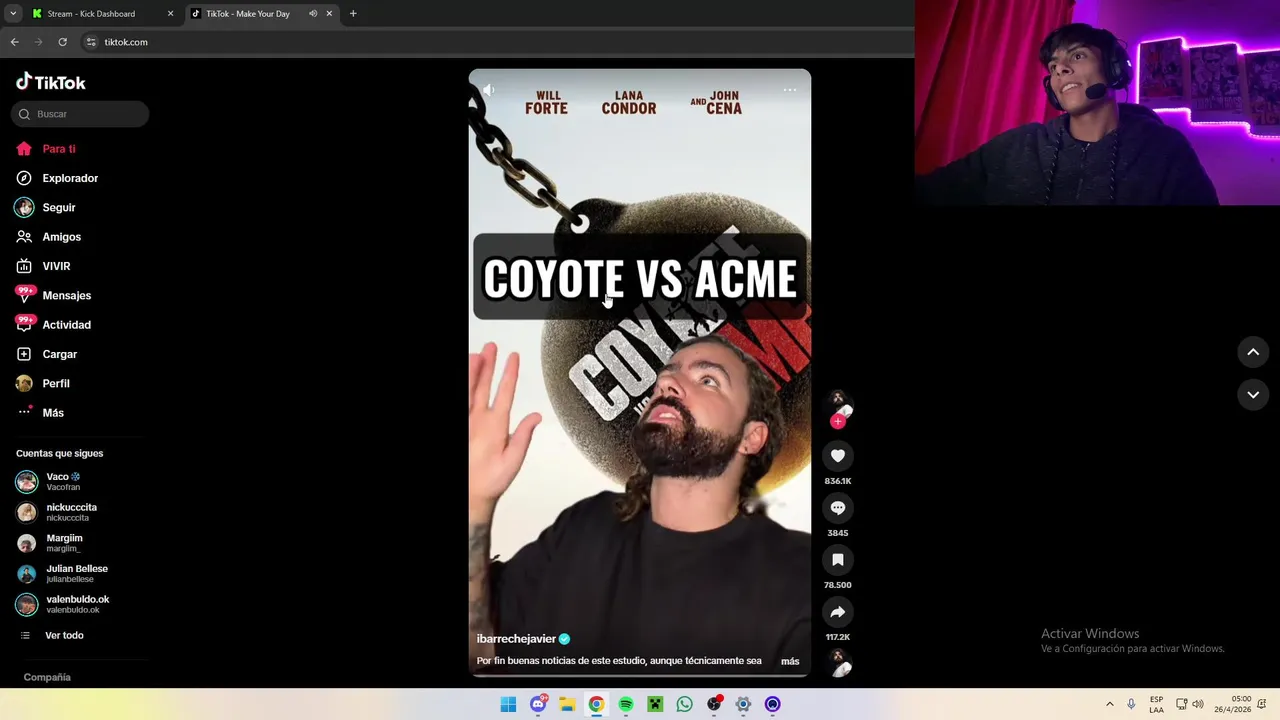Go to the Seguir following feed
The width and height of the screenshot is (1280, 720).
click(x=46, y=207)
